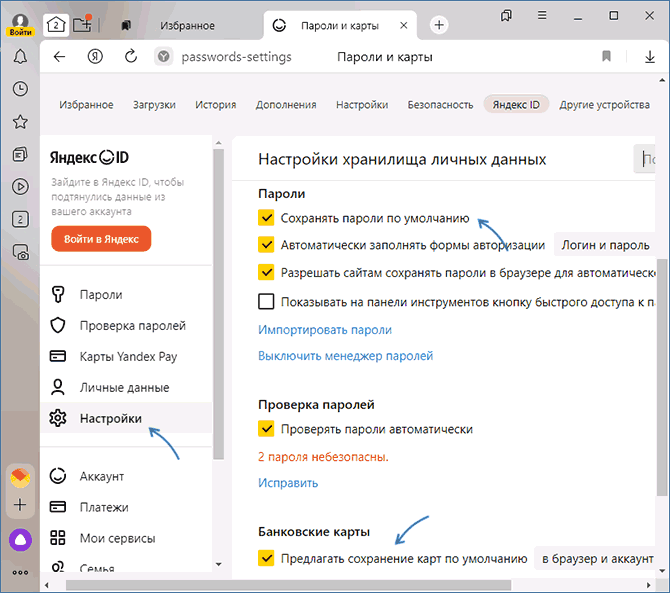Open Yandex Mail icon in sidebar

point(20,478)
